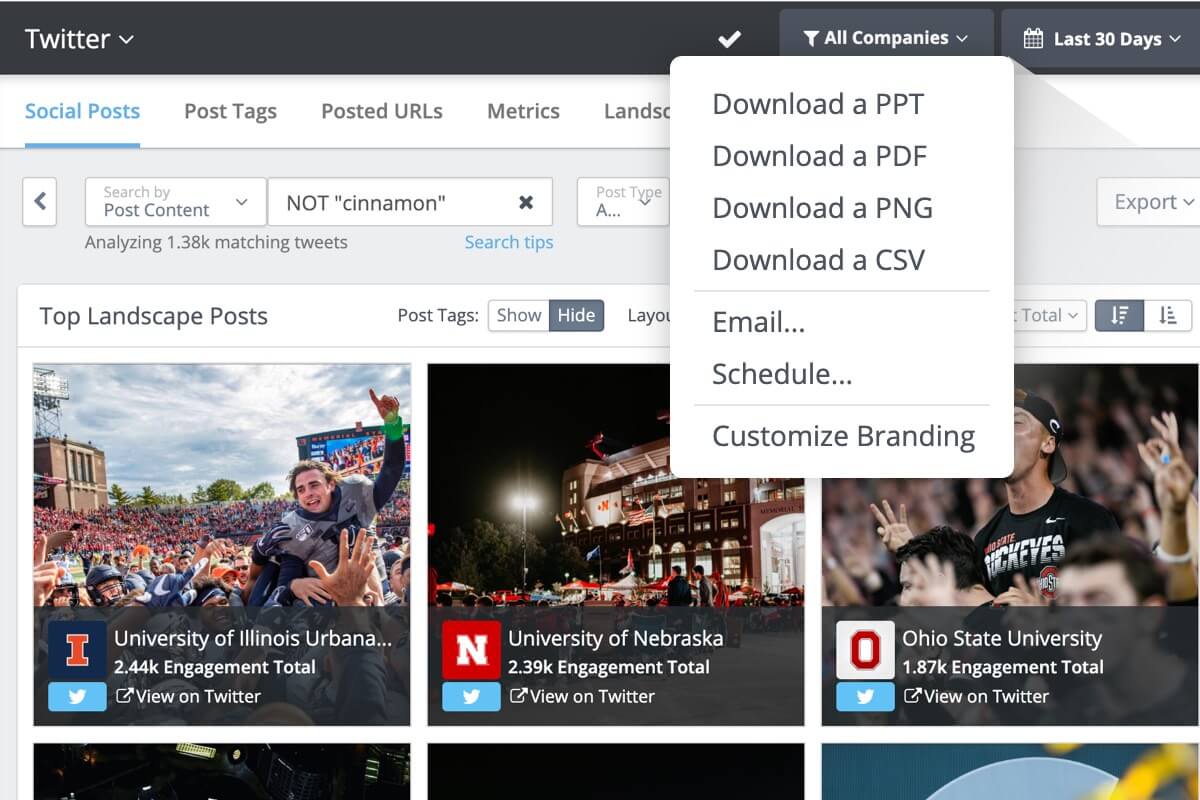The image size is (1200, 800).
Task: Click the filter funnel icon beside All Companies
Action: (811, 39)
